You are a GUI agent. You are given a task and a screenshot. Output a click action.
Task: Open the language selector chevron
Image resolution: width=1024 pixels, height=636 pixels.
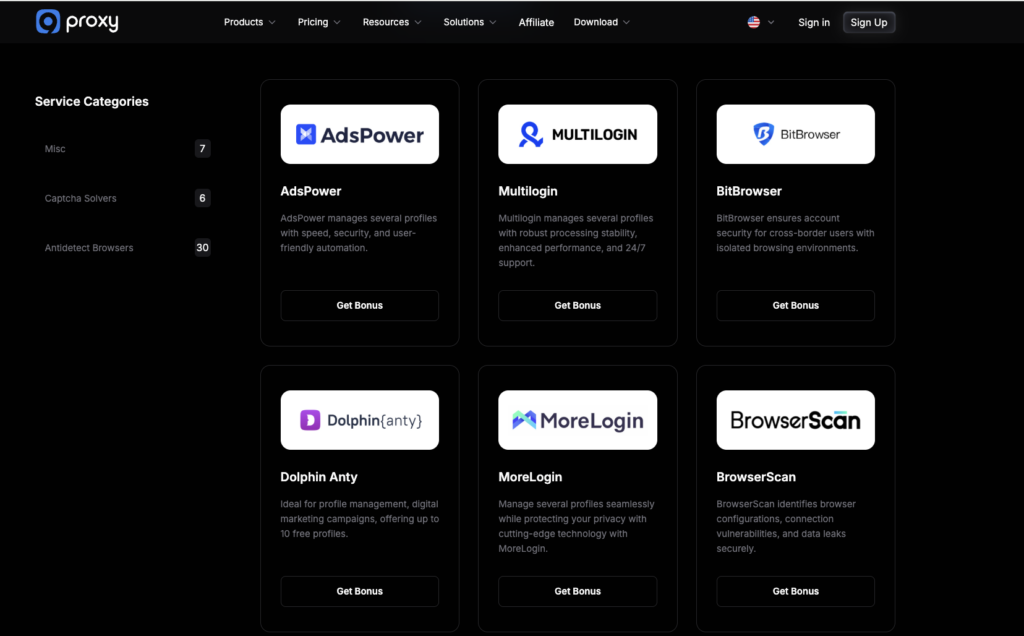[771, 22]
